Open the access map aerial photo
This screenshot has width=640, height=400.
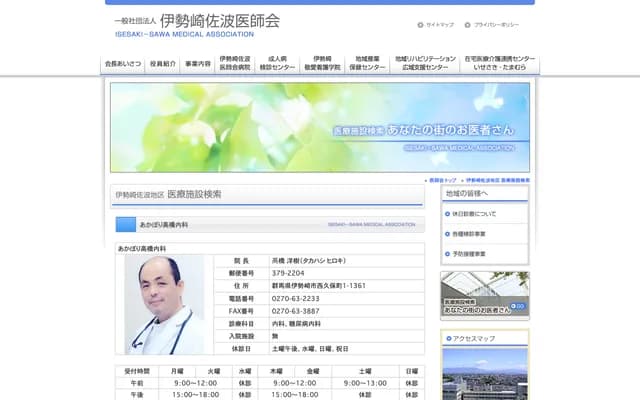pos(485,373)
